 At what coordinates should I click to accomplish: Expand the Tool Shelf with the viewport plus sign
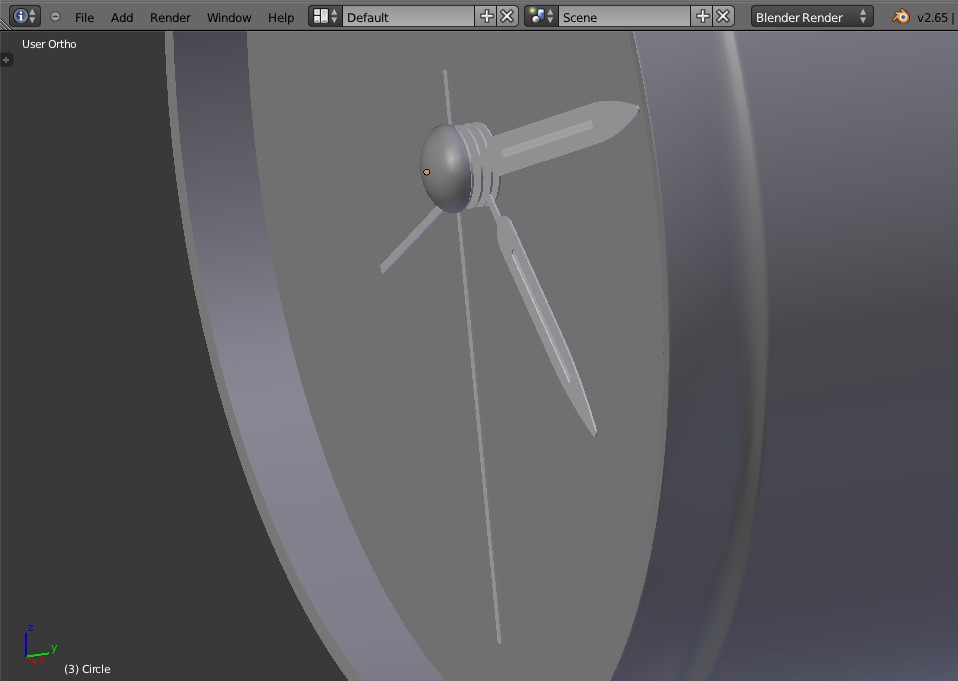pyautogui.click(x=7, y=59)
